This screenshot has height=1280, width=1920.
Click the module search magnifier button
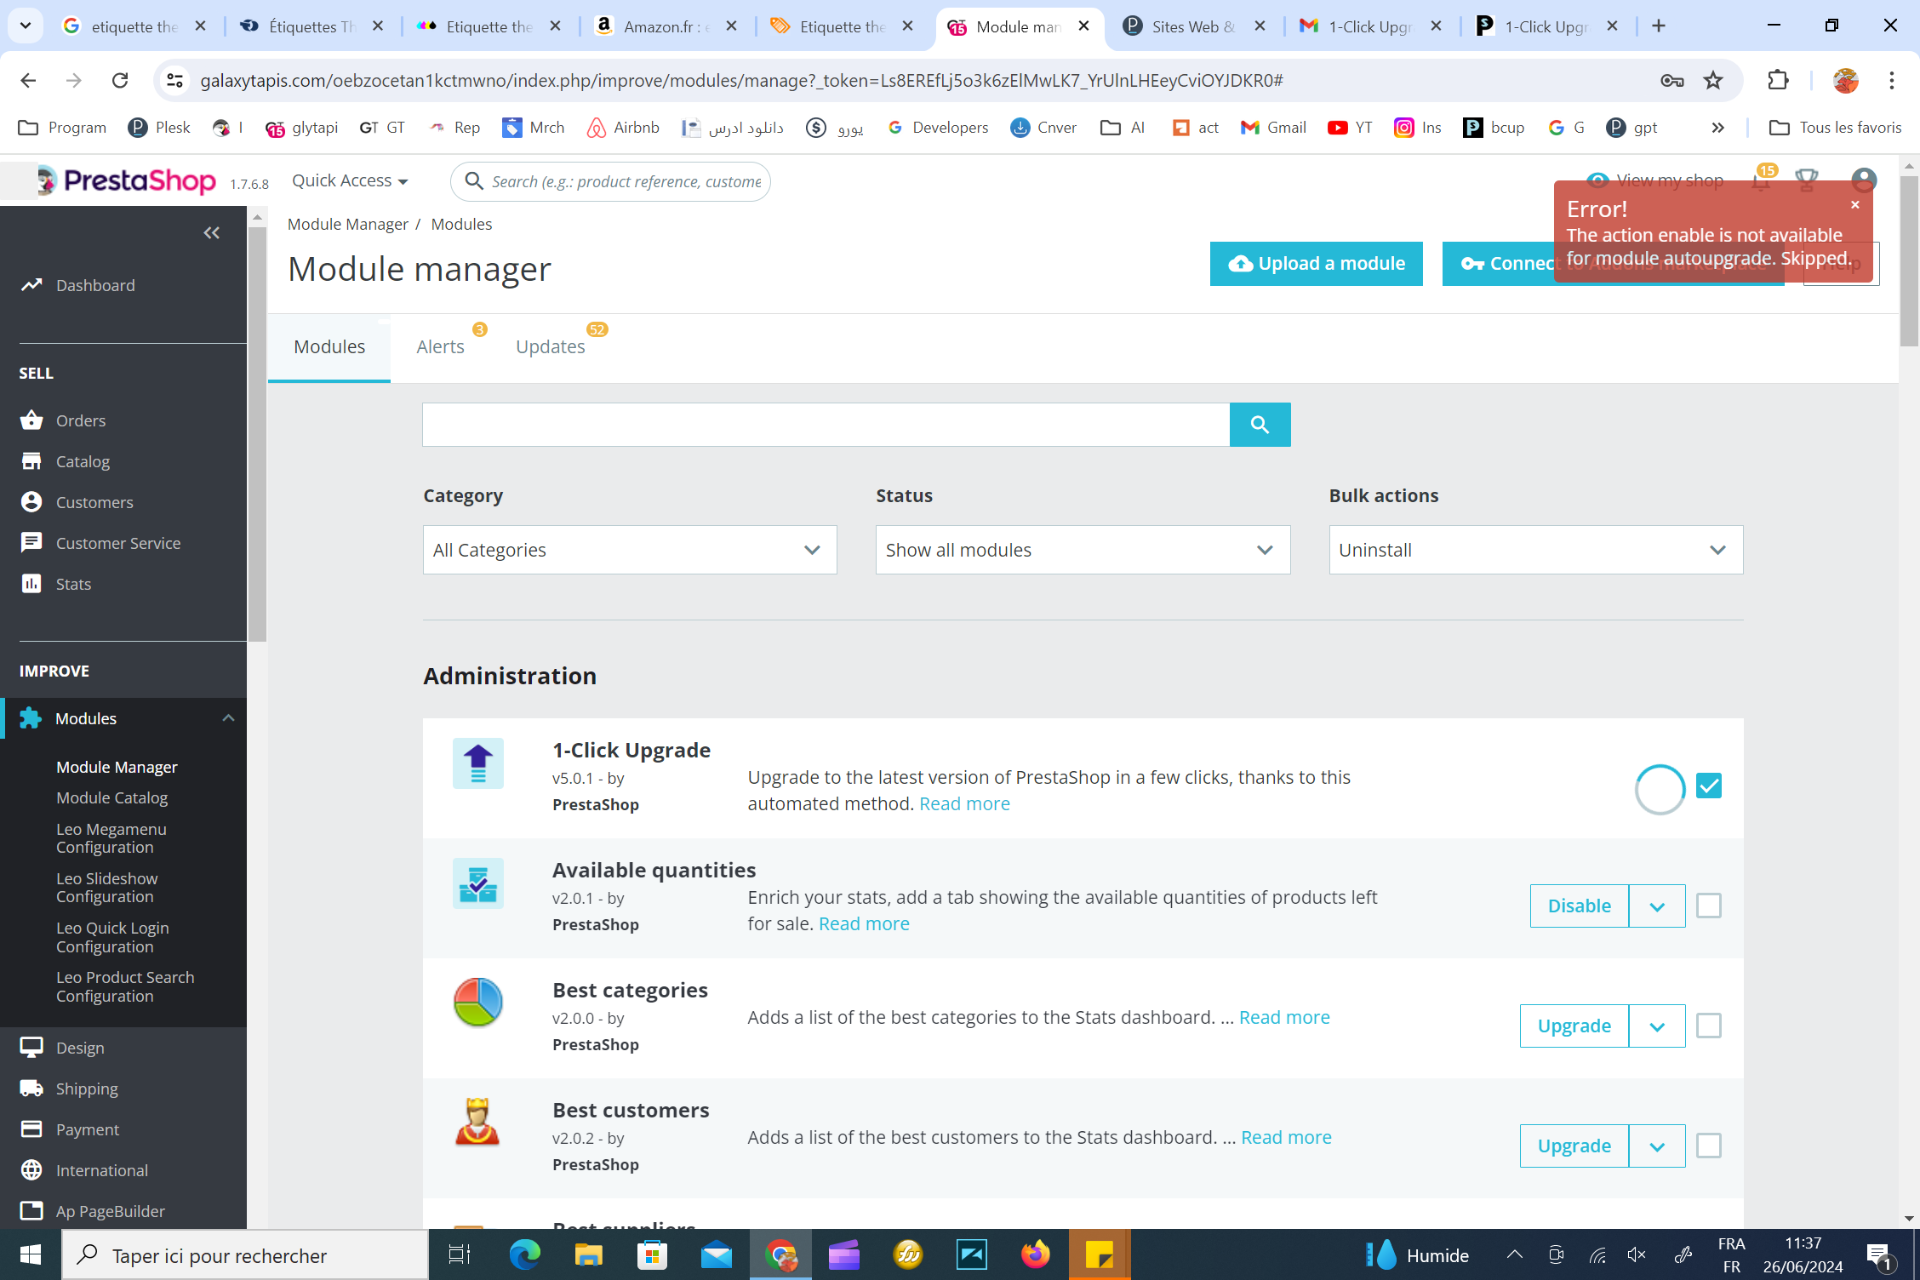[1259, 425]
